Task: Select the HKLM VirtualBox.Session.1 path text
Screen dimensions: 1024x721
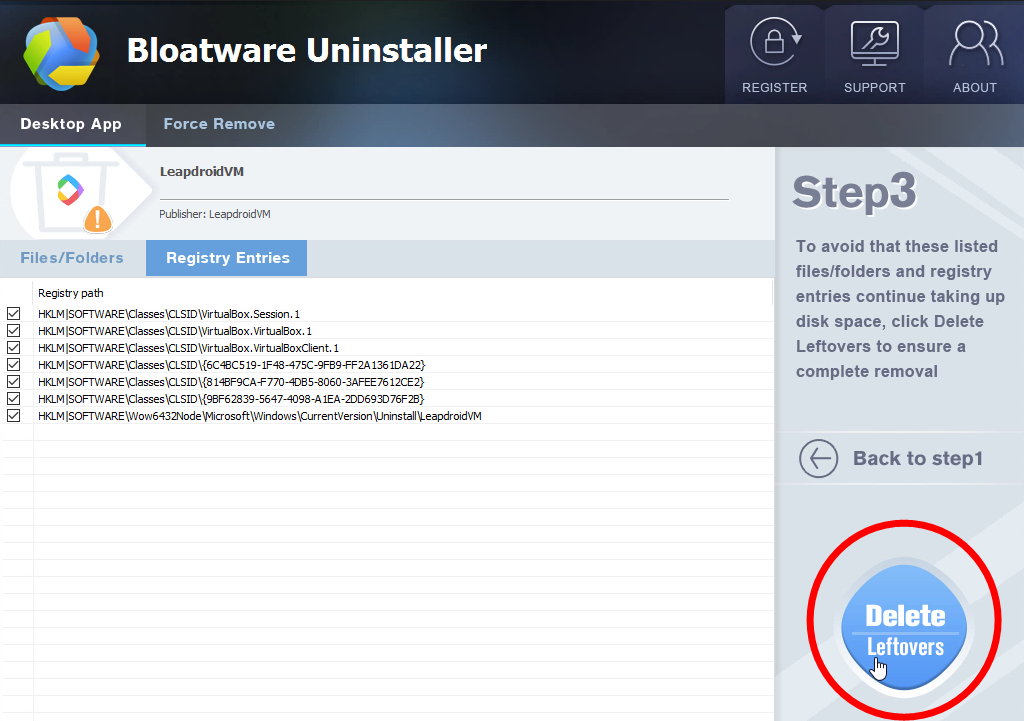Action: pyautogui.click(x=168, y=314)
